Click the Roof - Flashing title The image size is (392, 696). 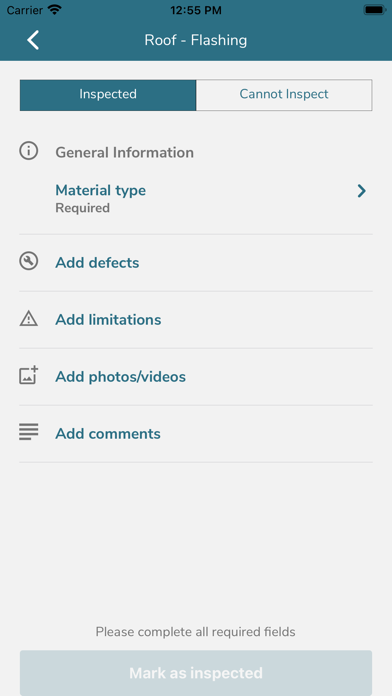[x=196, y=40]
